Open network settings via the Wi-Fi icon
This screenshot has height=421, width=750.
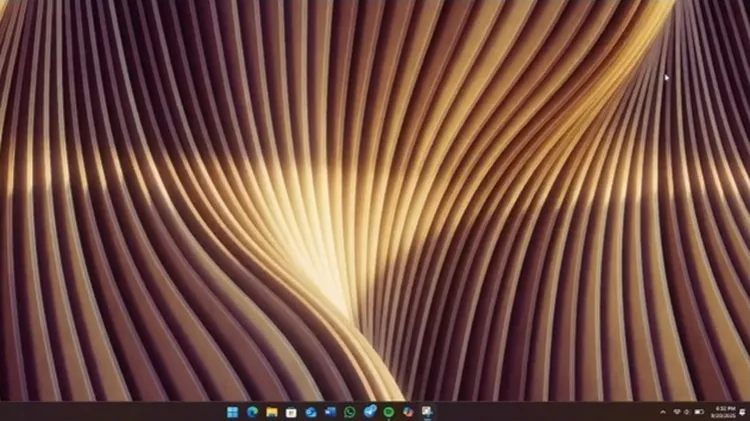676,412
